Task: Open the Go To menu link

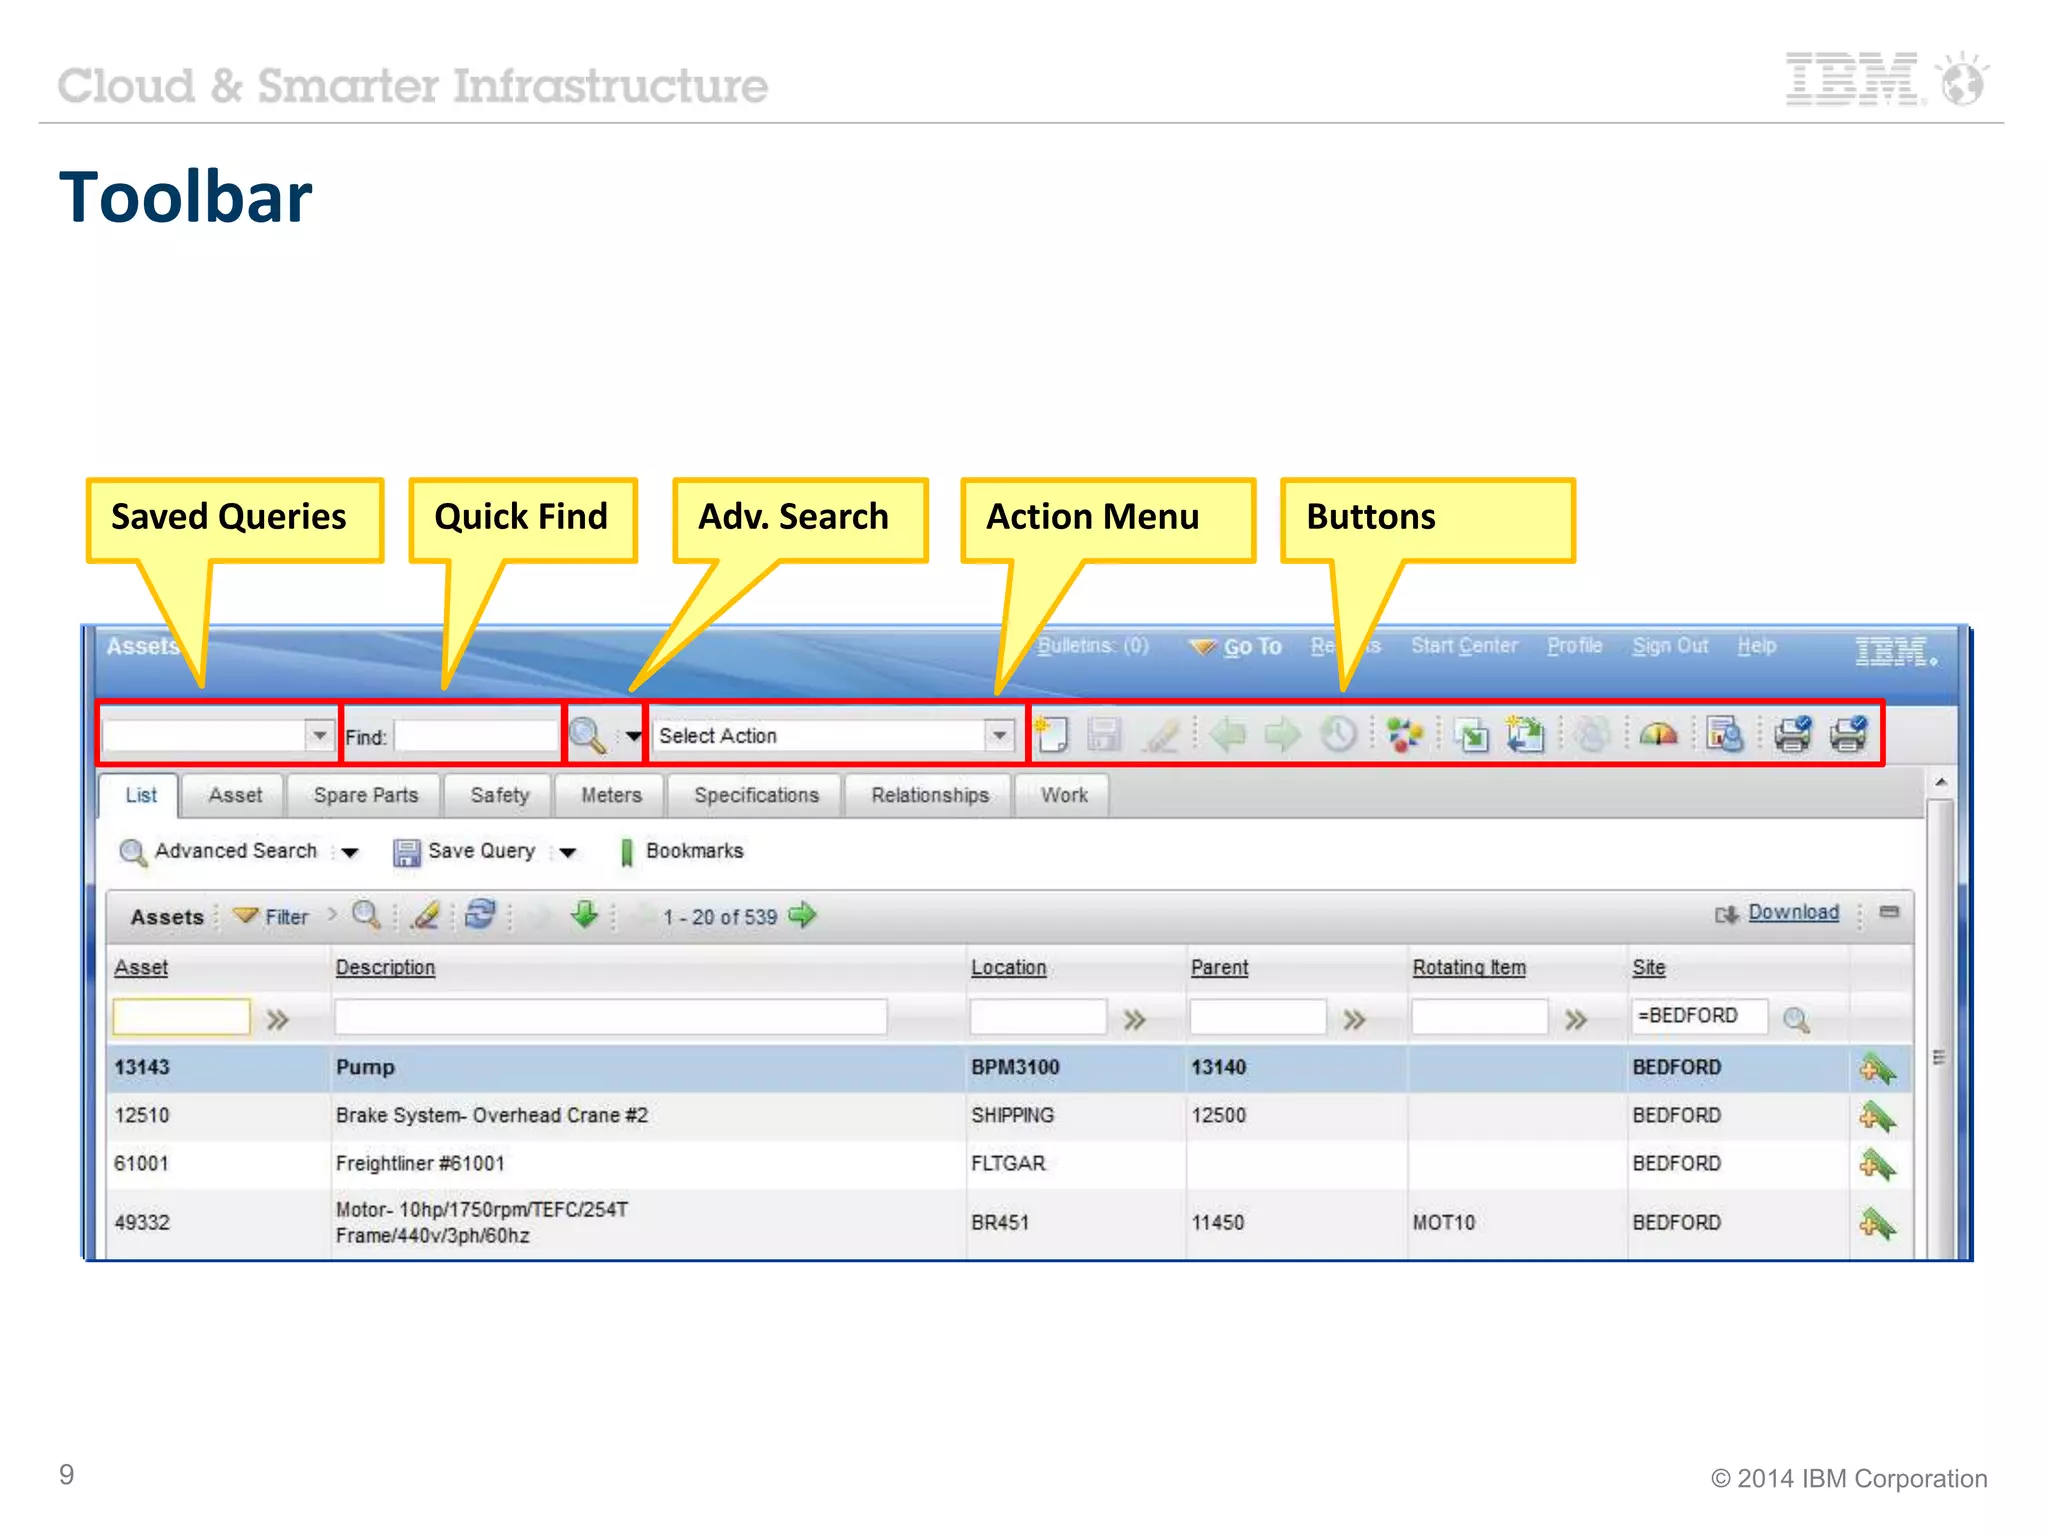Action: [x=1252, y=647]
